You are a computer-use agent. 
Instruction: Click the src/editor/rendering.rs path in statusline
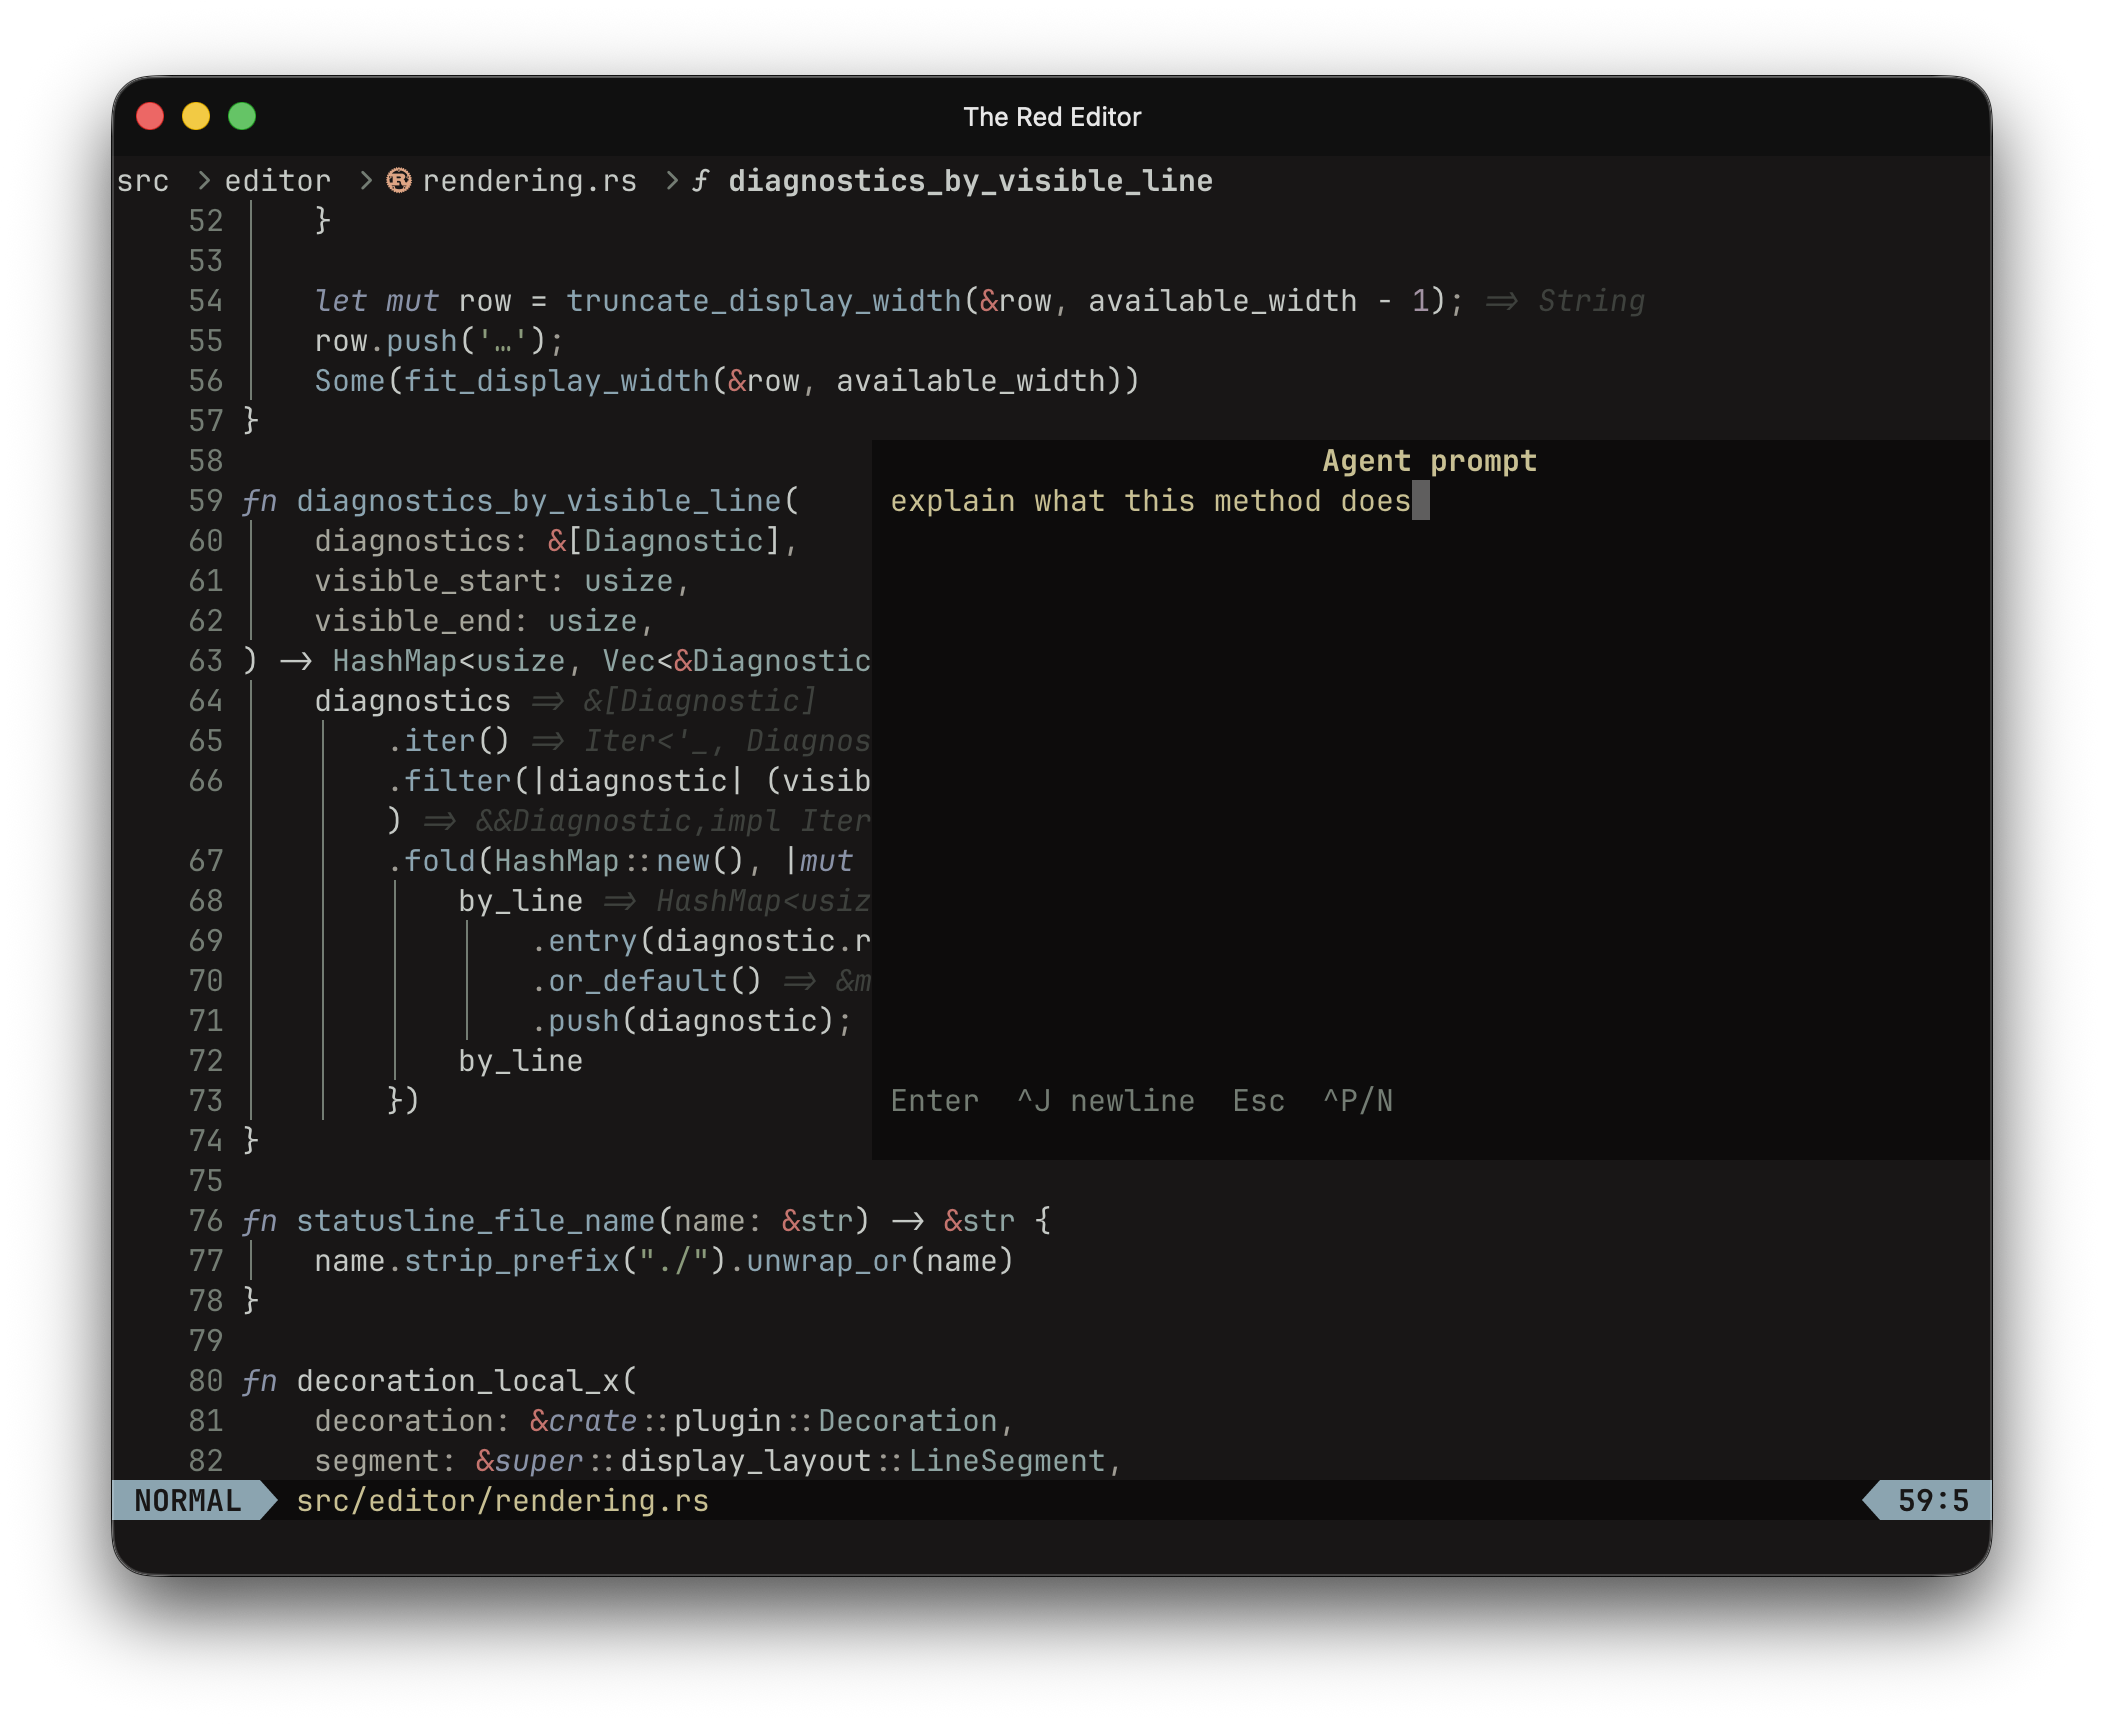502,1501
